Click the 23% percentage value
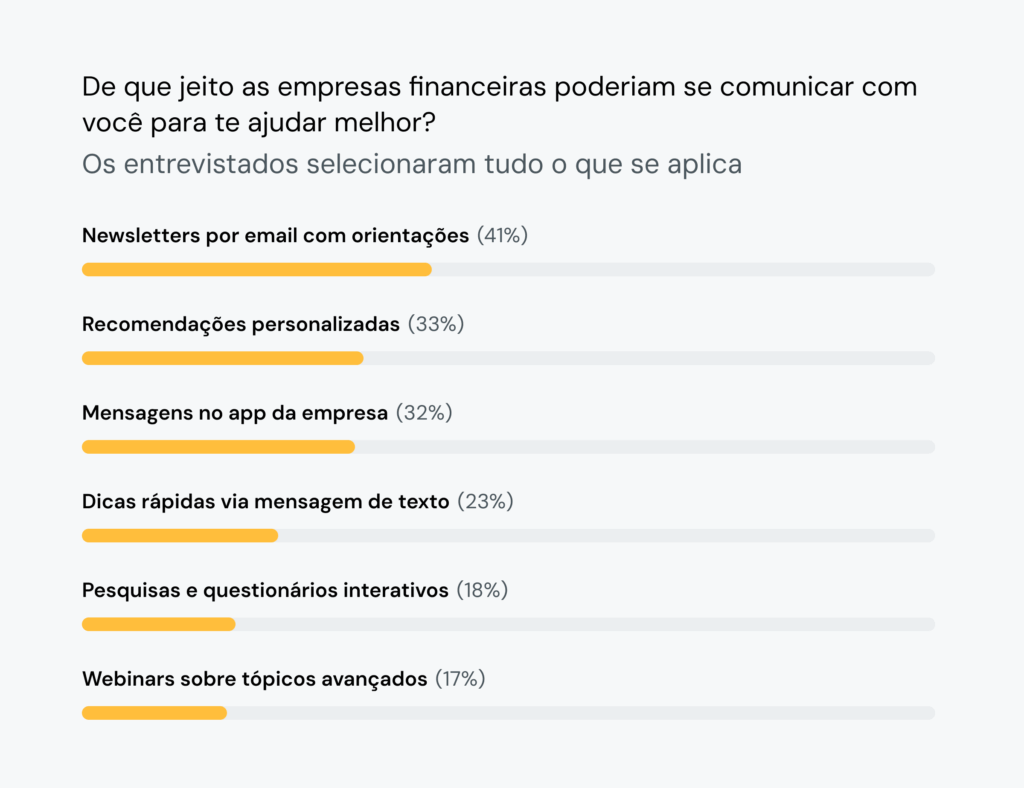The height and width of the screenshot is (788, 1024). click(485, 502)
